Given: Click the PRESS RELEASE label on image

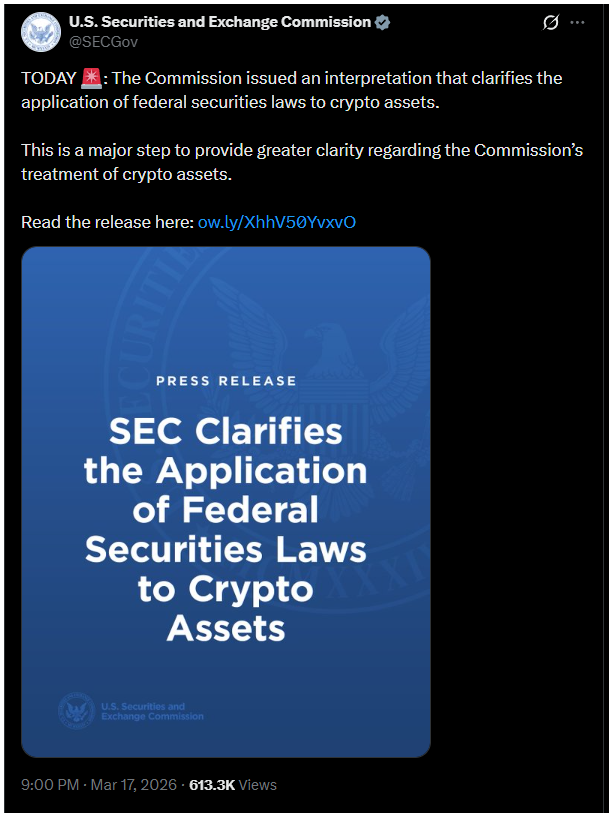Looking at the screenshot, I should (226, 380).
